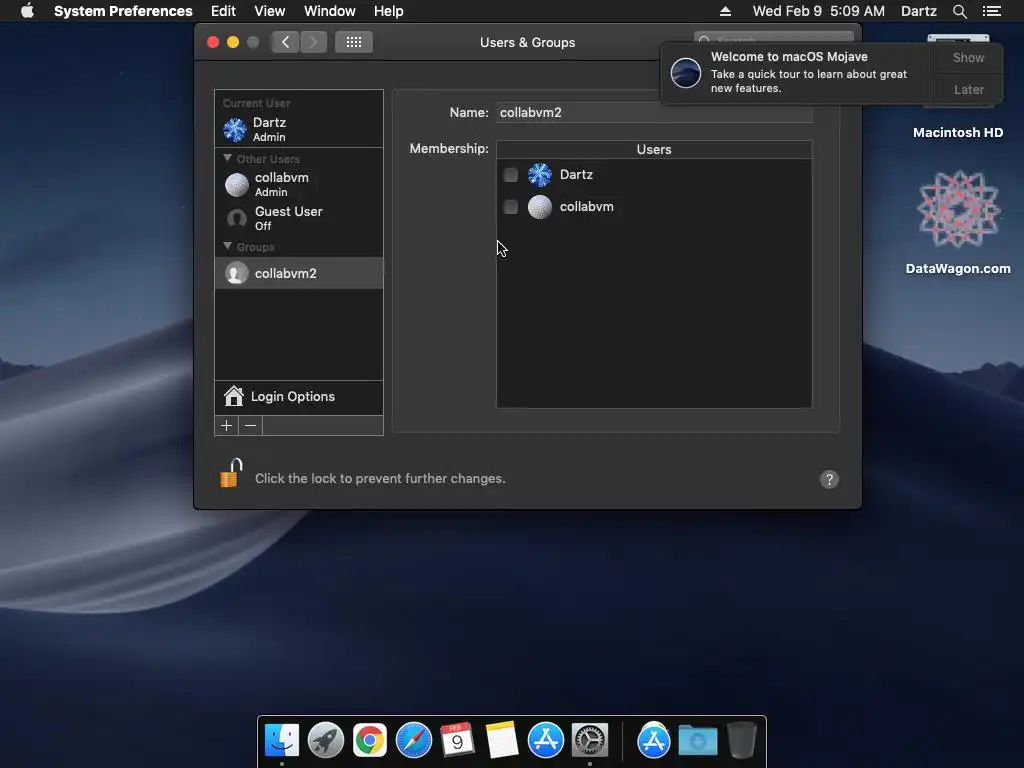
Task: Select Dartz current user in sidebar
Action: click(299, 129)
